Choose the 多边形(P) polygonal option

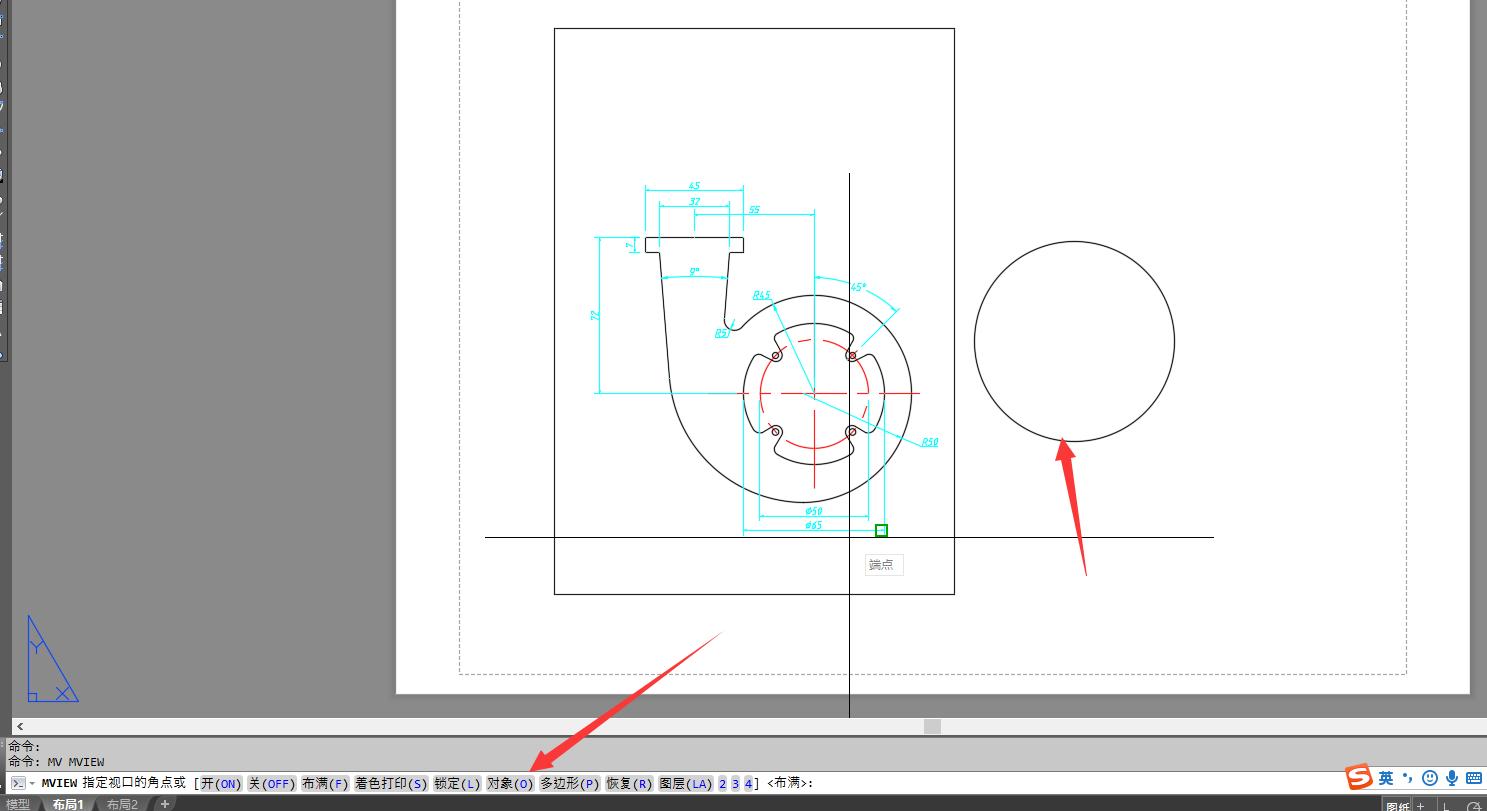(570, 783)
